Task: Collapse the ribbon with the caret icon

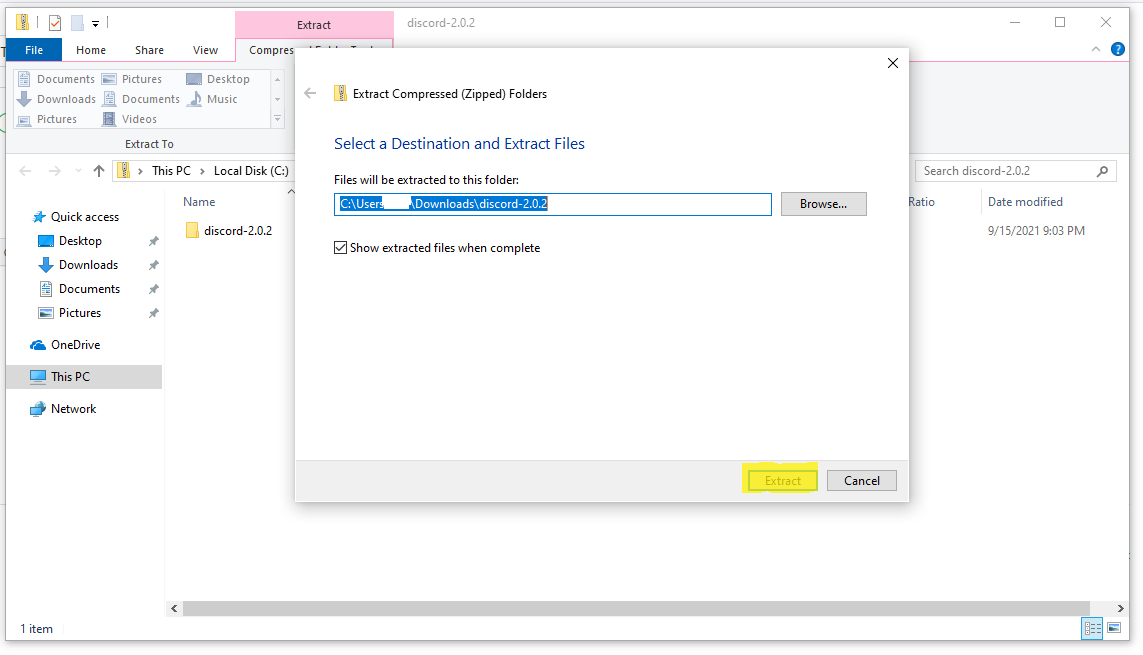Action: (1096, 49)
